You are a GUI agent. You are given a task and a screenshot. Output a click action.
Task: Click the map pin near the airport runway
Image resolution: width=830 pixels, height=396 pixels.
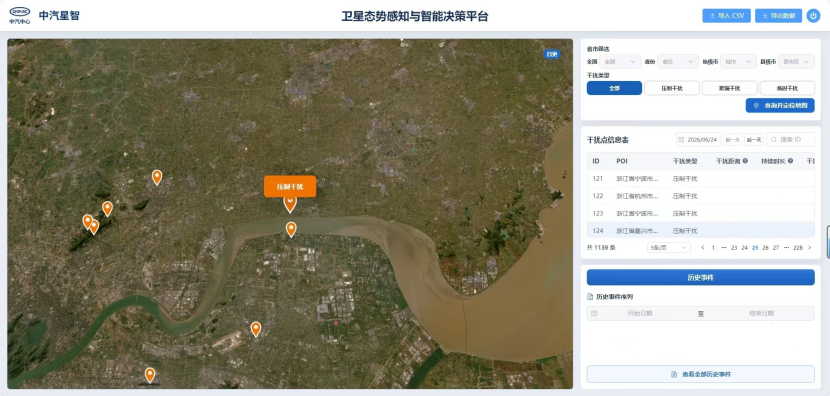(256, 329)
